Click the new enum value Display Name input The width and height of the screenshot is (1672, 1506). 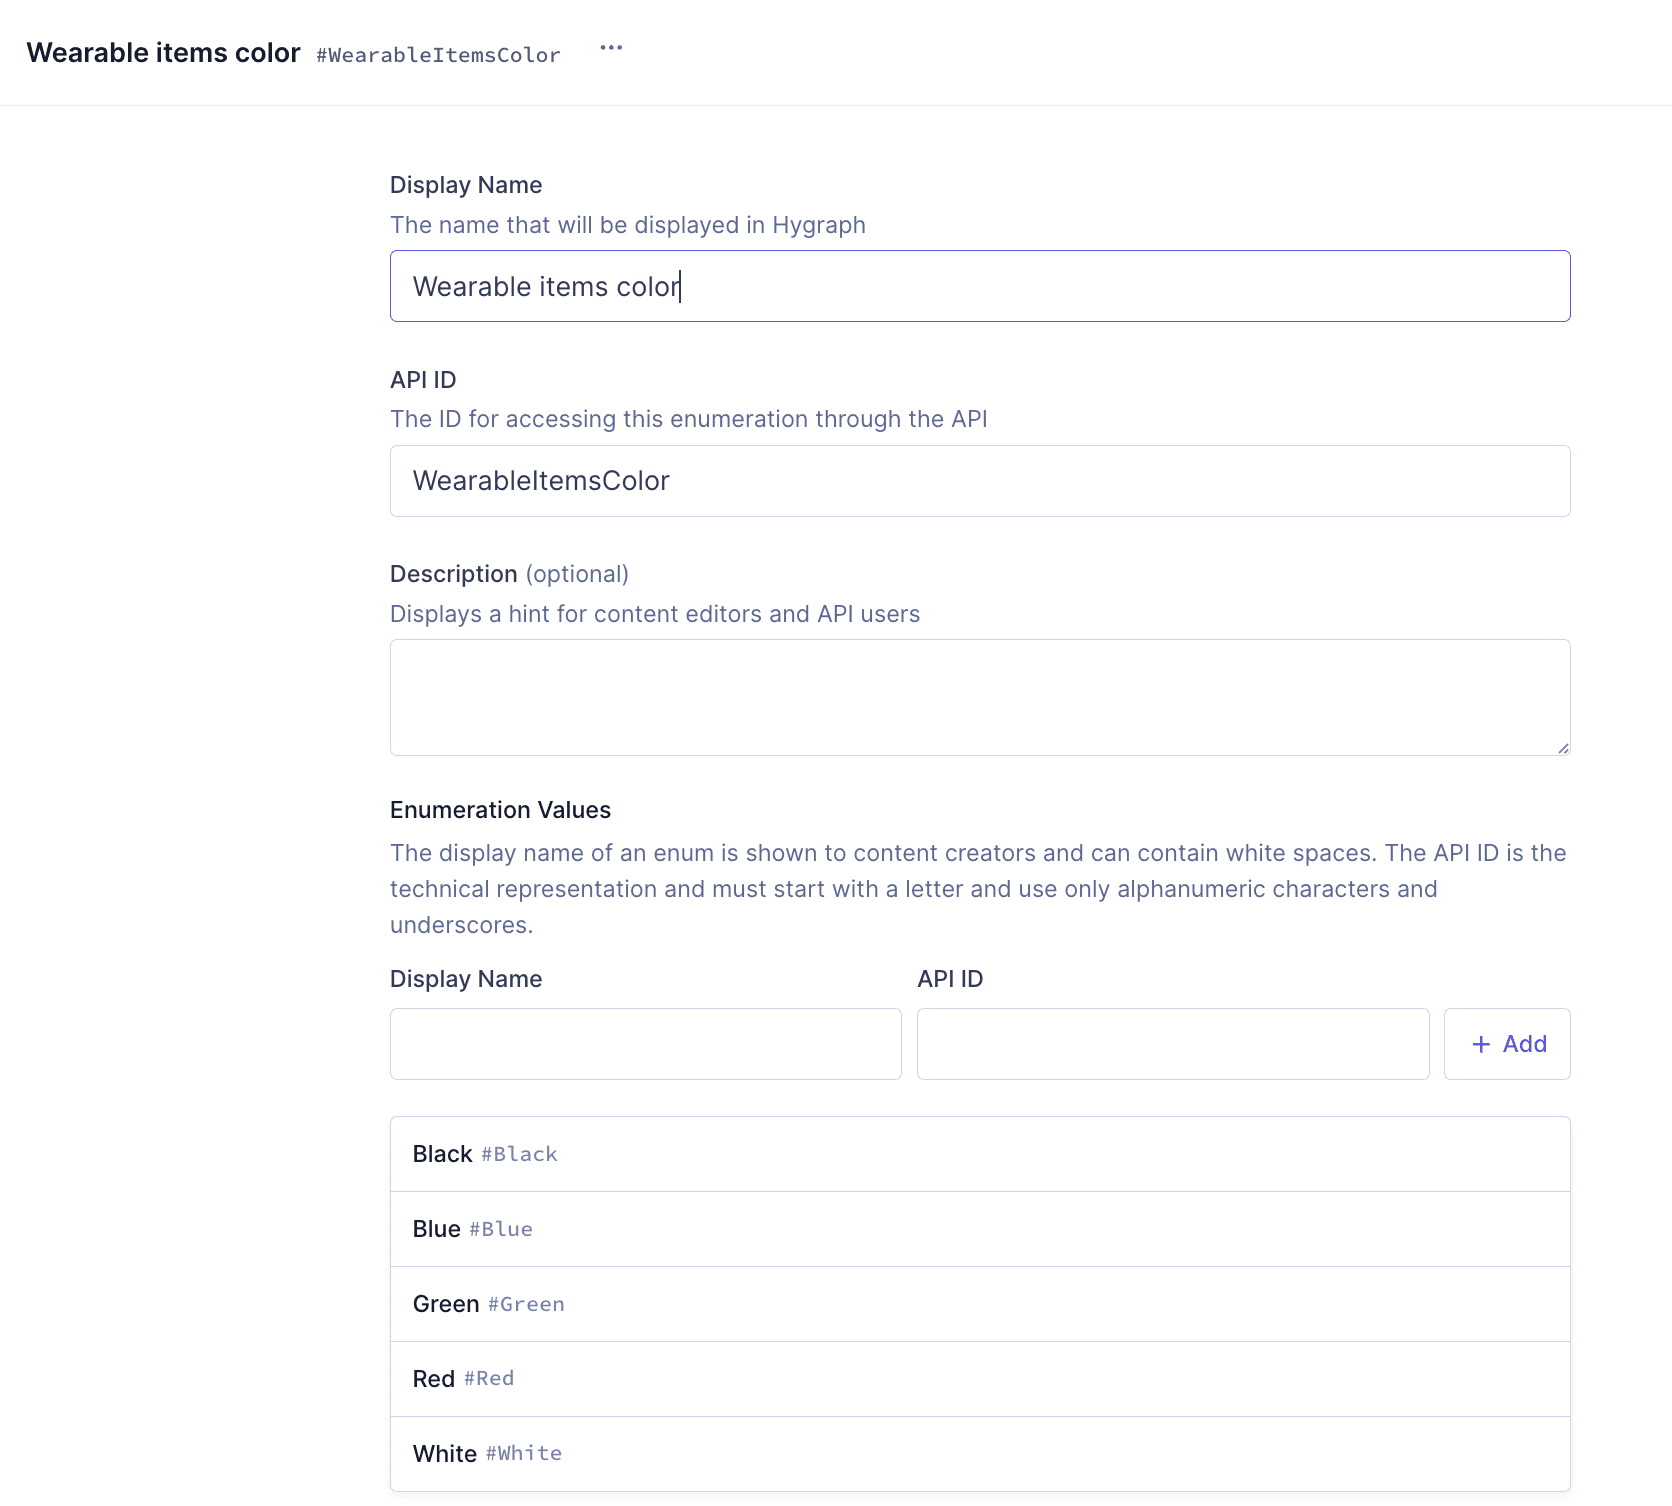(645, 1044)
